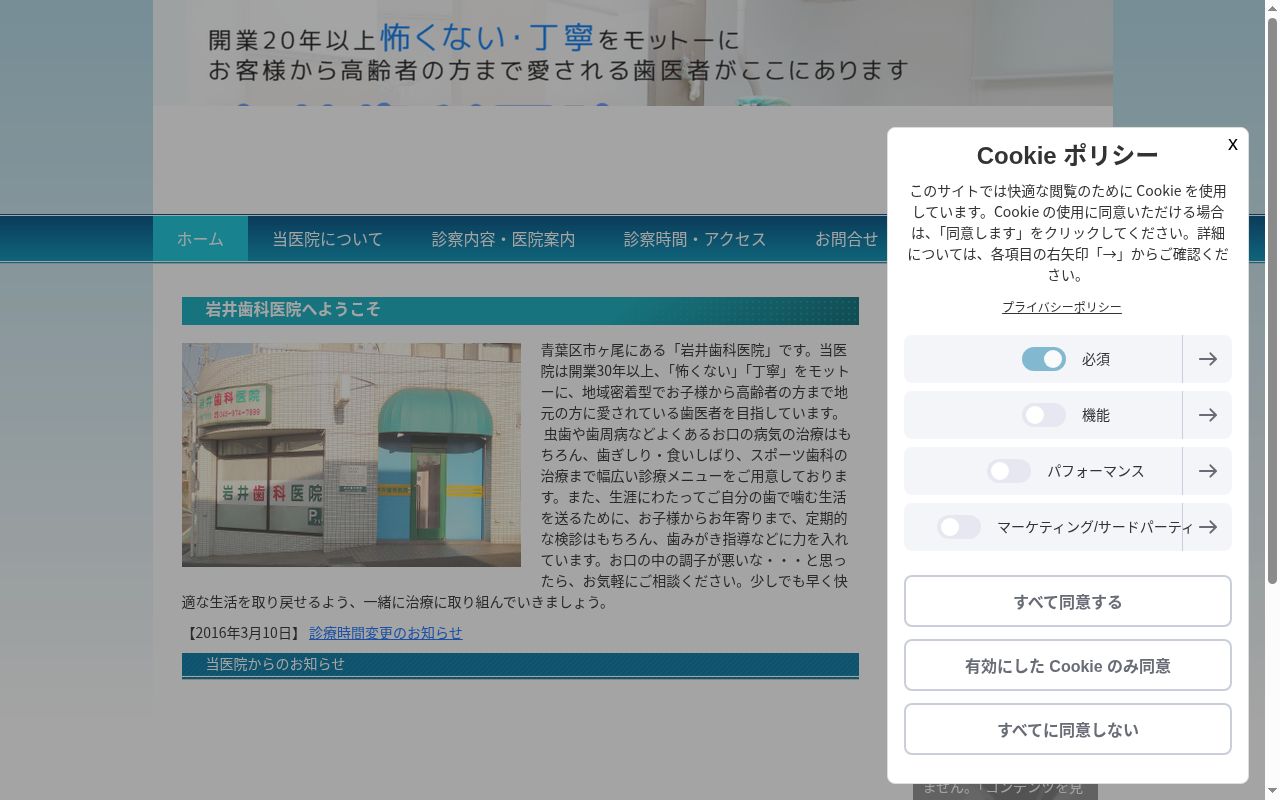Select the ホーム navigation tab
Image resolution: width=1280 pixels, height=800 pixels.
200,239
